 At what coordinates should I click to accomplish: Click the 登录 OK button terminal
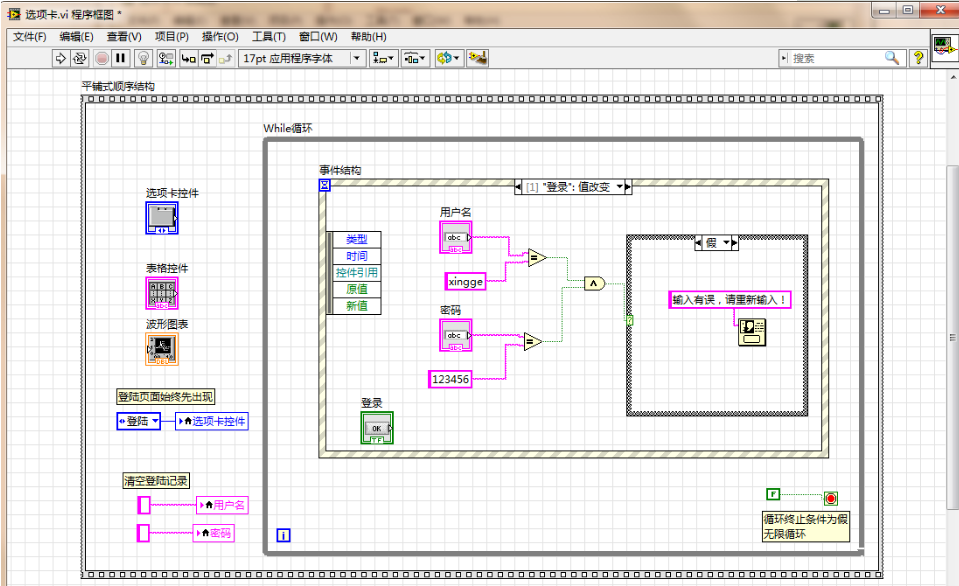[377, 427]
